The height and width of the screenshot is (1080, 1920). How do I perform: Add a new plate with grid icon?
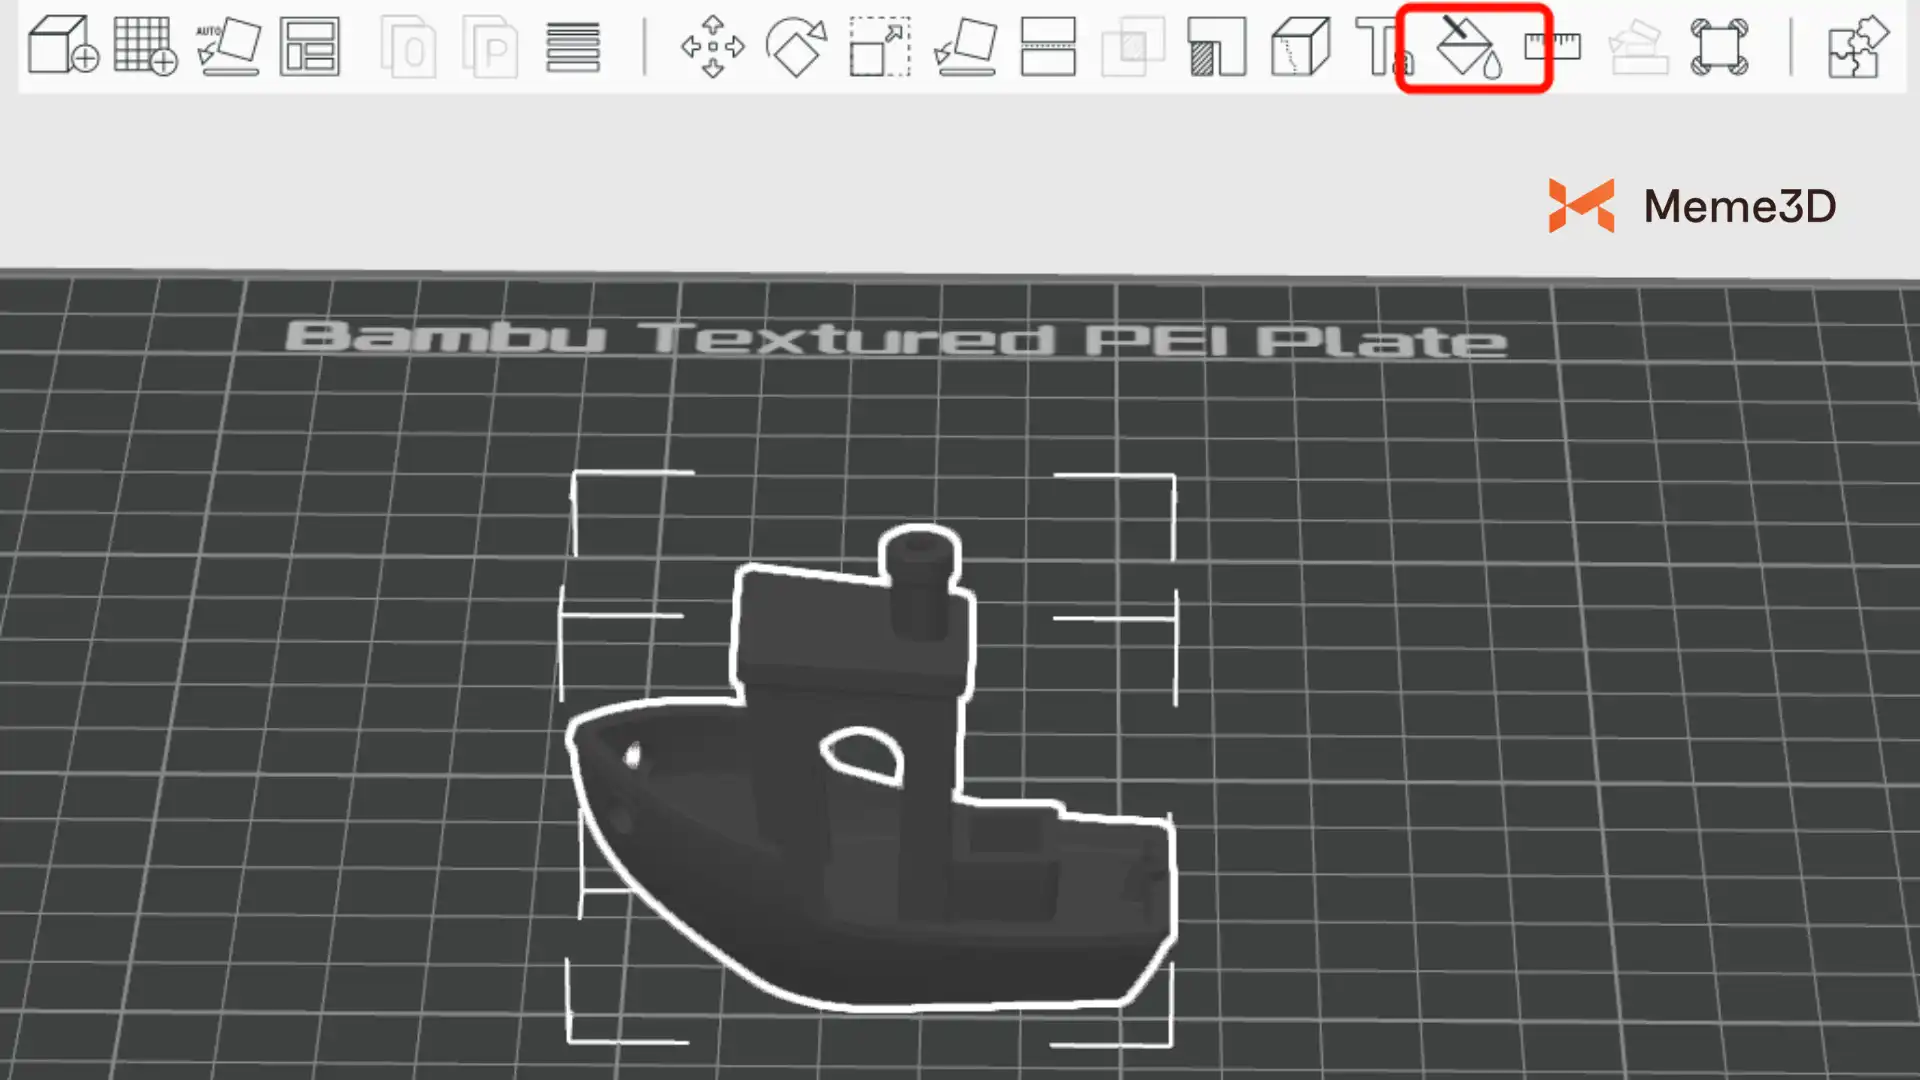tap(145, 46)
